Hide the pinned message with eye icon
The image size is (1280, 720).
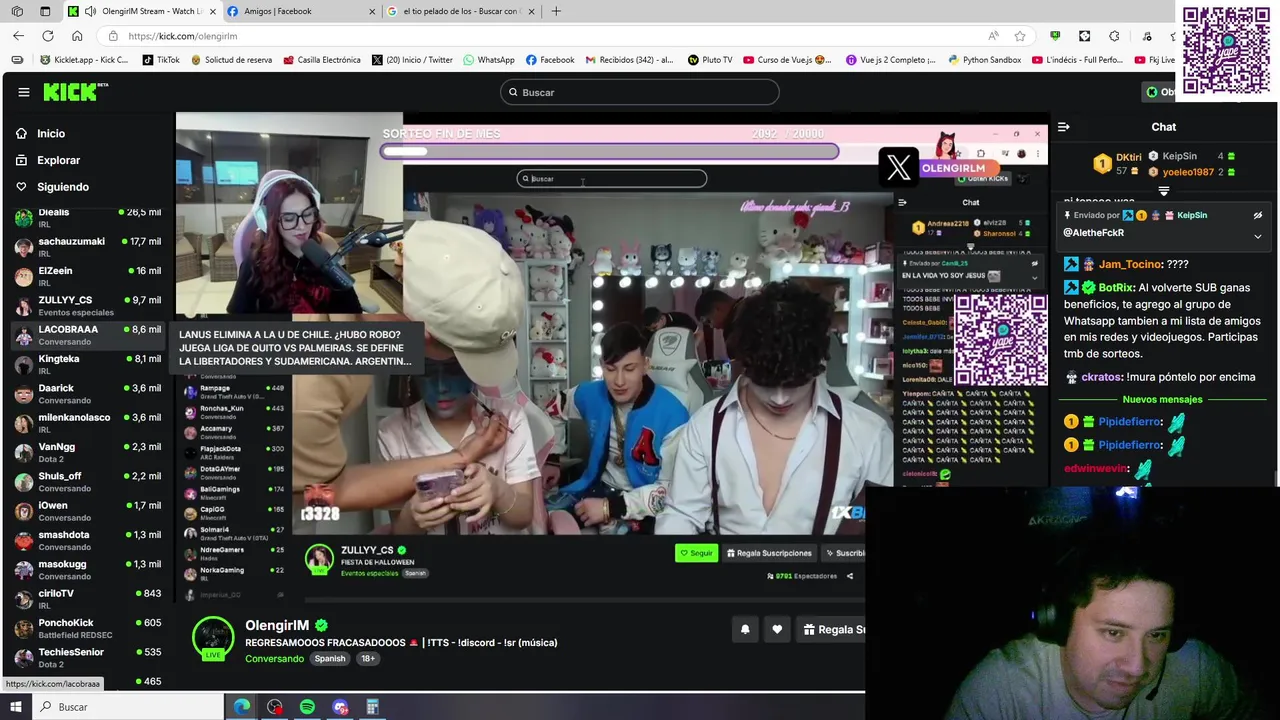1258,215
